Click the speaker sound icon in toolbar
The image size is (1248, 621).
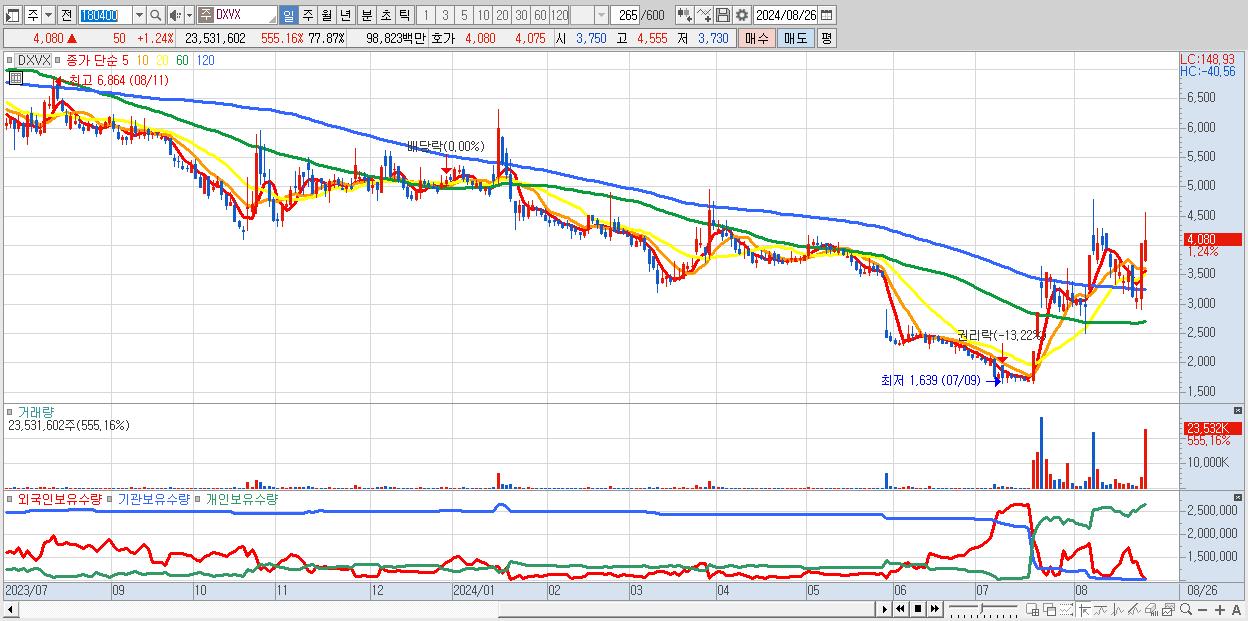tap(175, 15)
